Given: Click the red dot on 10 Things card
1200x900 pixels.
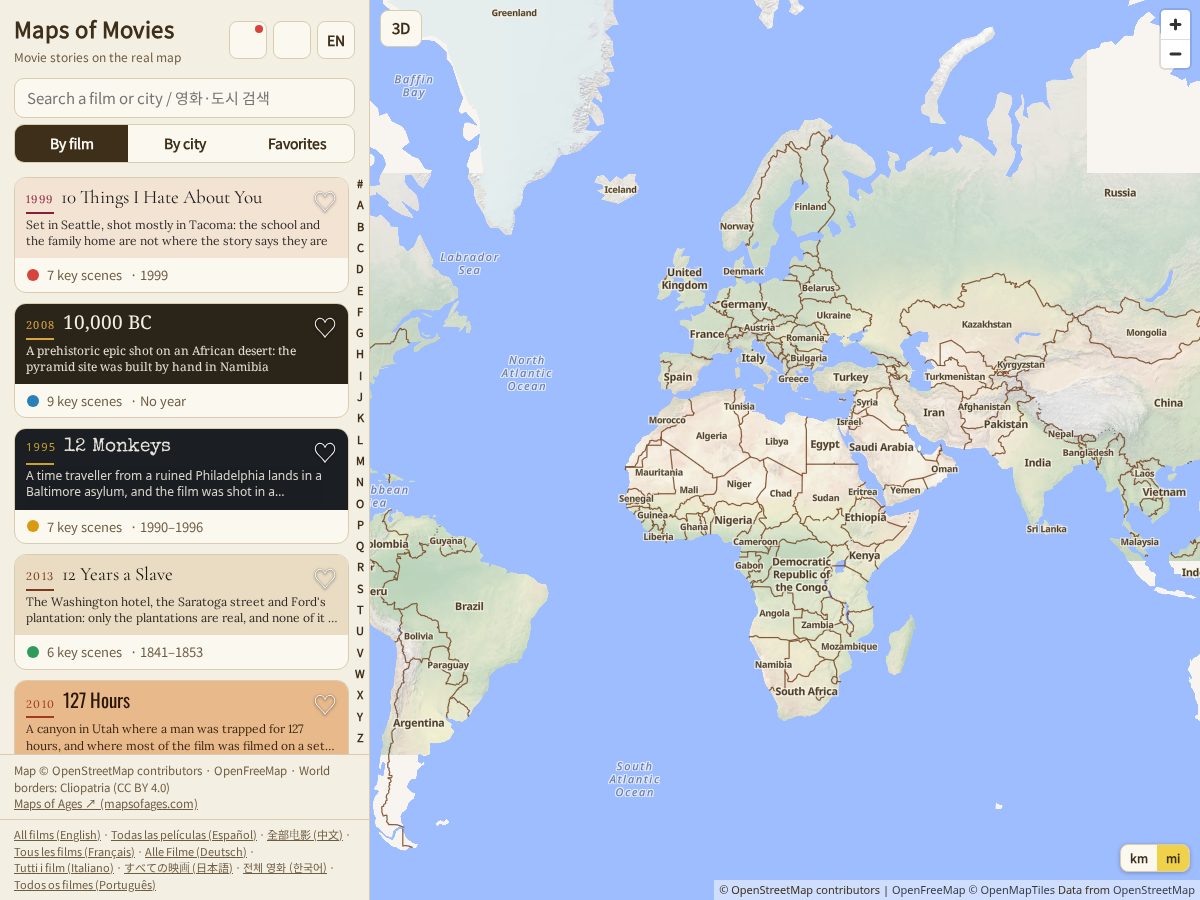Looking at the screenshot, I should 33,275.
